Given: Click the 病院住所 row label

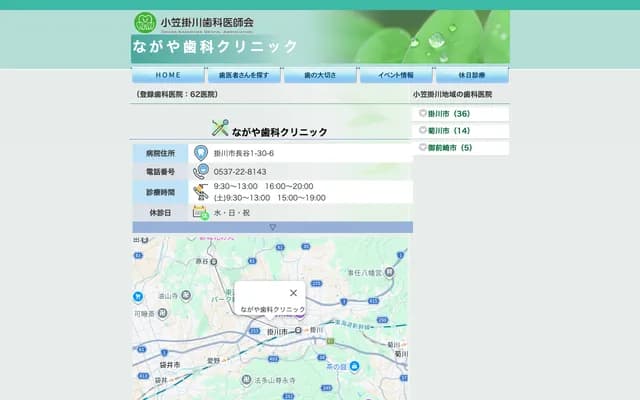Looking at the screenshot, I should [x=160, y=153].
